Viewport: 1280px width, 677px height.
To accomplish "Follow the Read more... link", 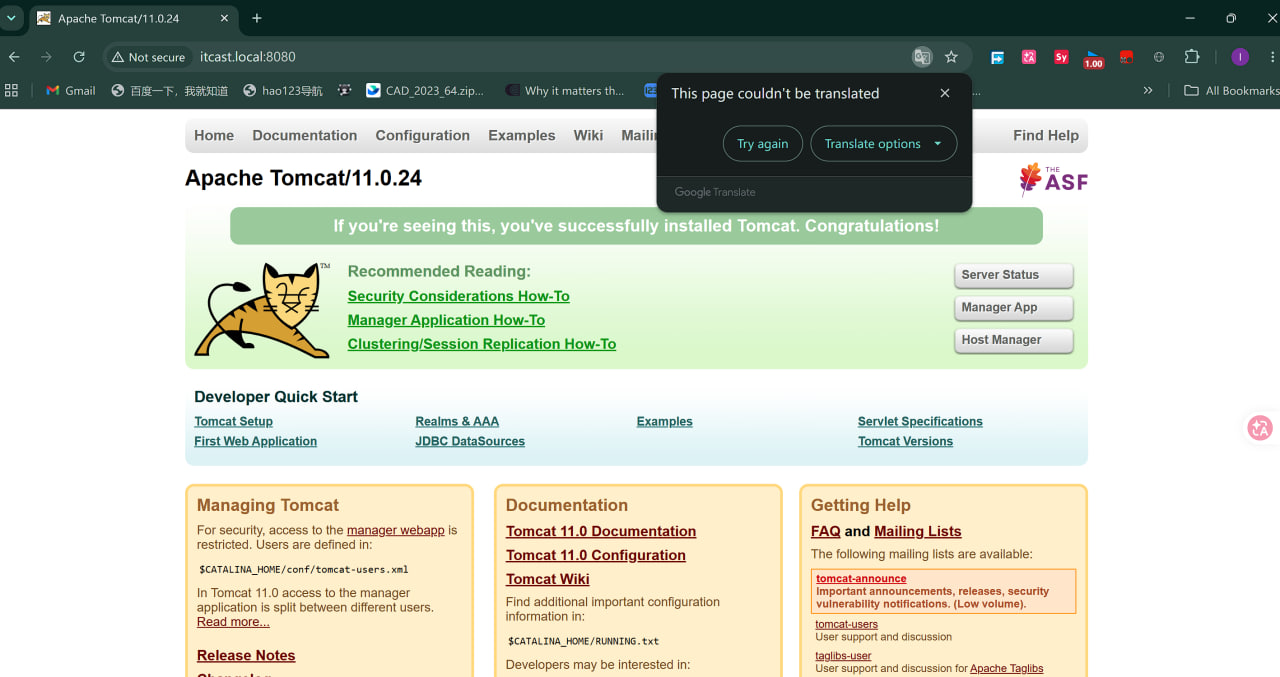I will pyautogui.click(x=233, y=622).
